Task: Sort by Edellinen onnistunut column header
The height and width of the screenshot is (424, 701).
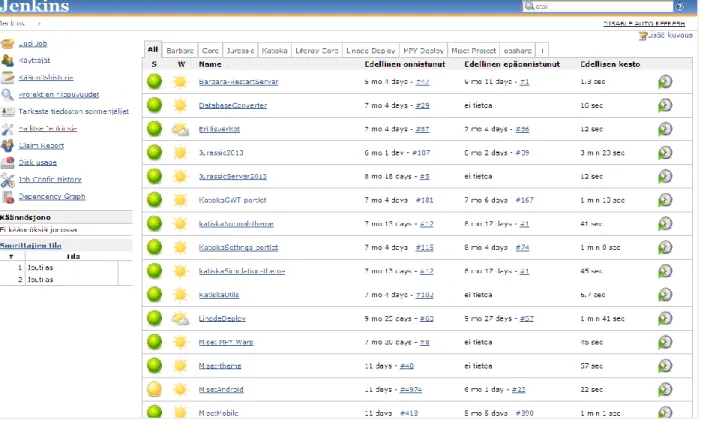Action: (x=405, y=64)
